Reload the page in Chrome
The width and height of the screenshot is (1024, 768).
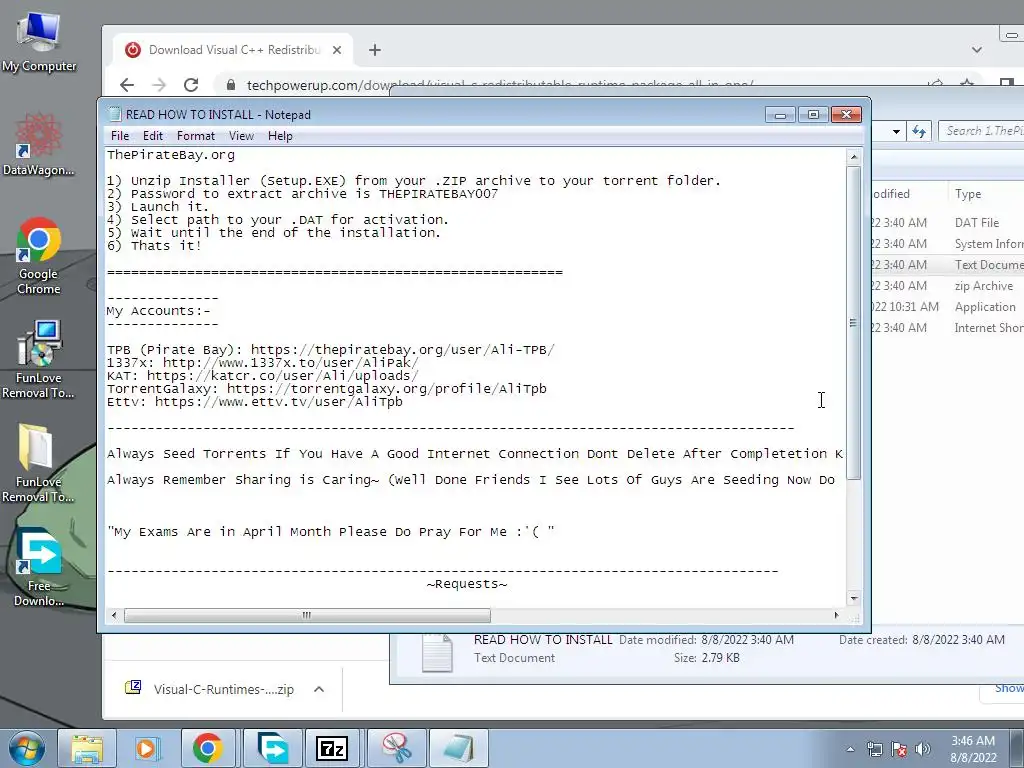click(191, 84)
